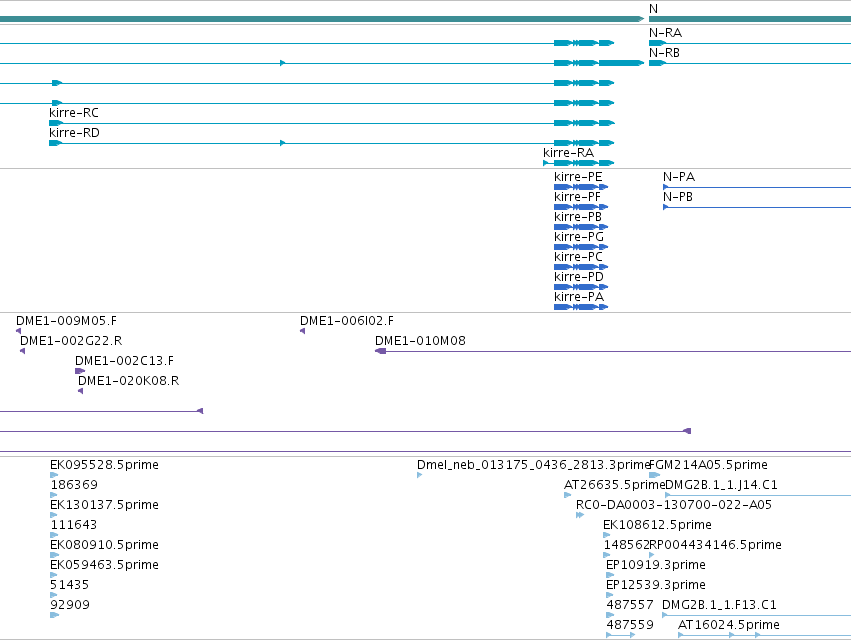The width and height of the screenshot is (851, 640).
Task: Click the kirre-PA protein feature
Action: [579, 297]
